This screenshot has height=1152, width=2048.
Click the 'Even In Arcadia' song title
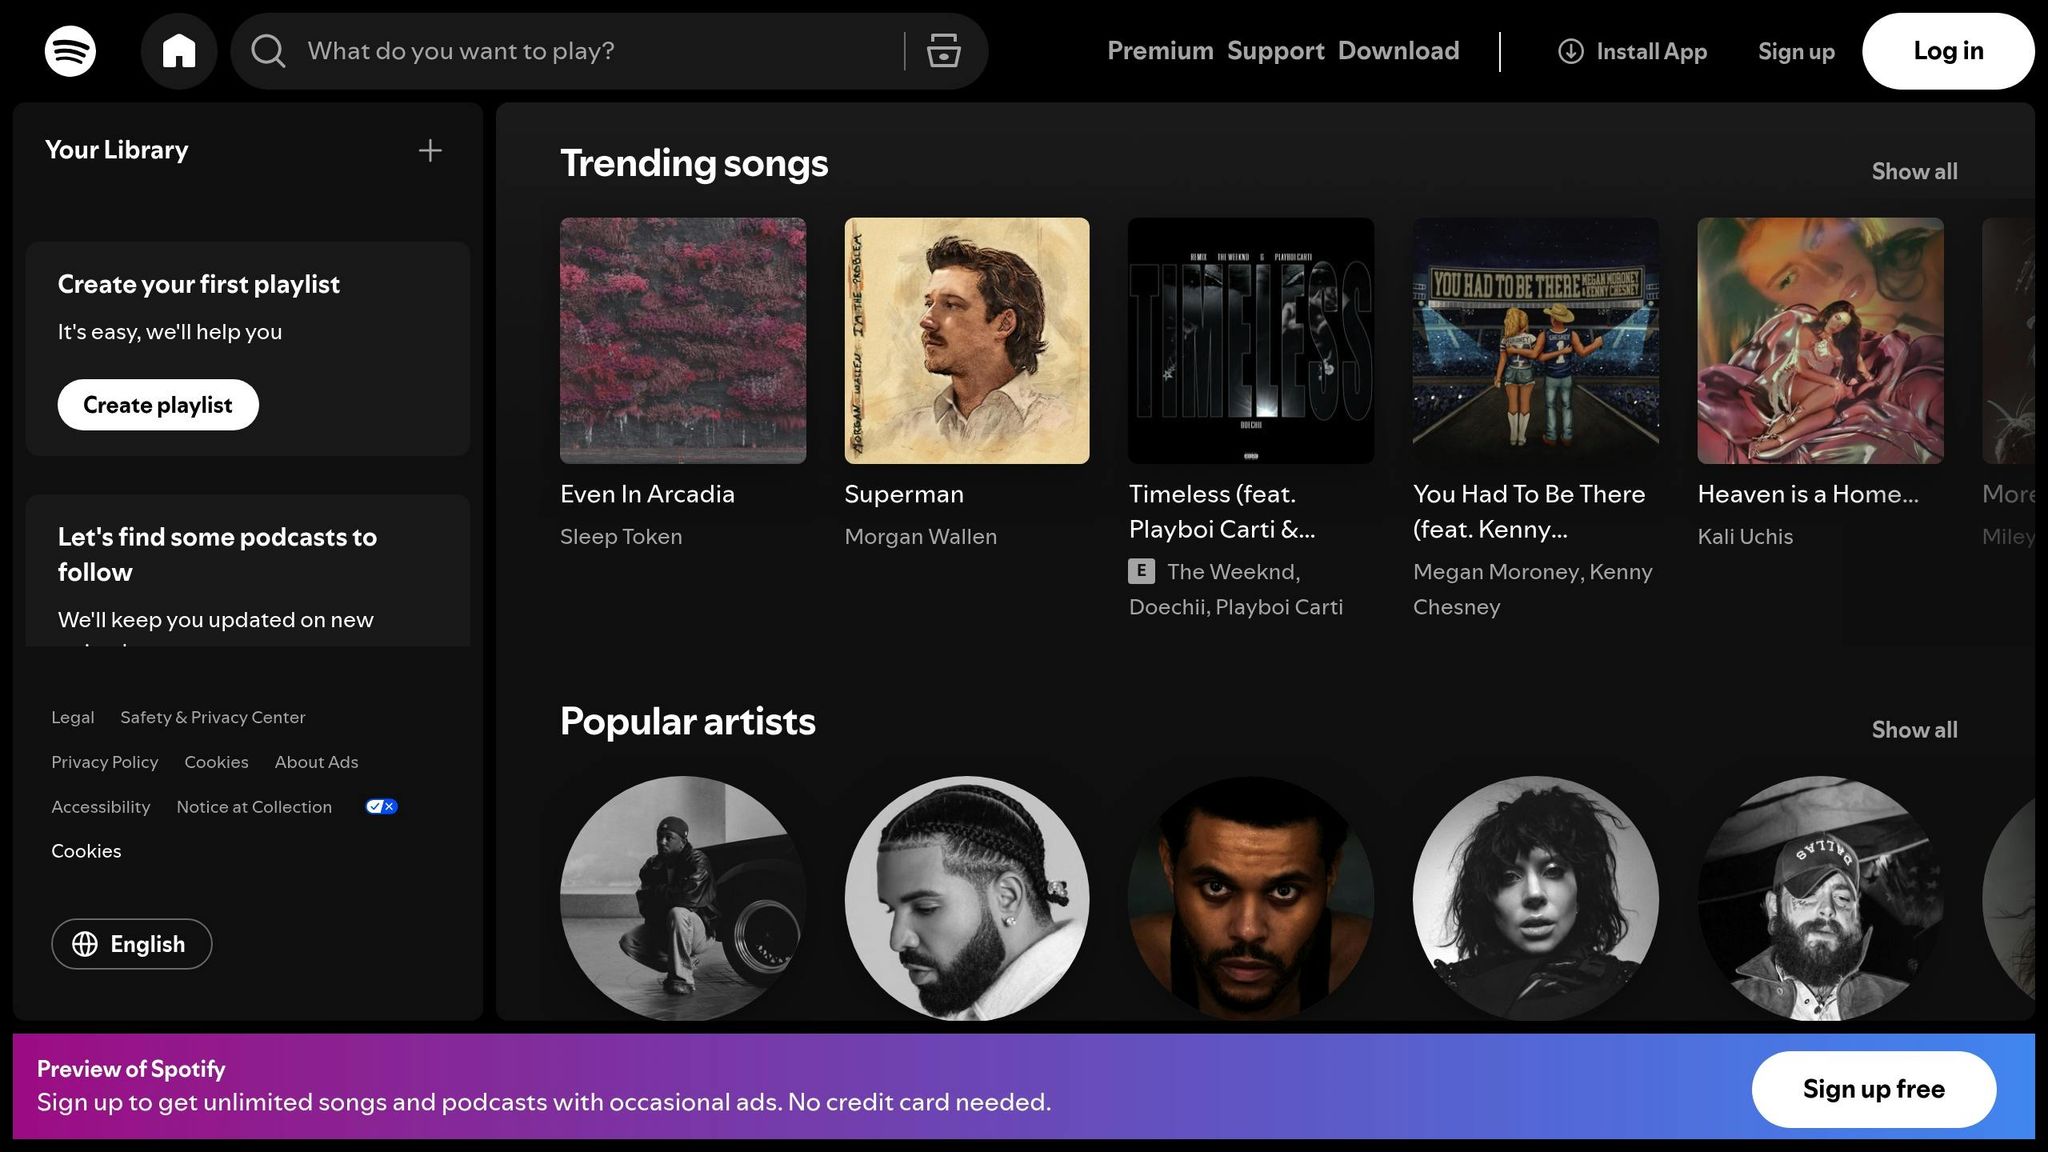tap(647, 494)
